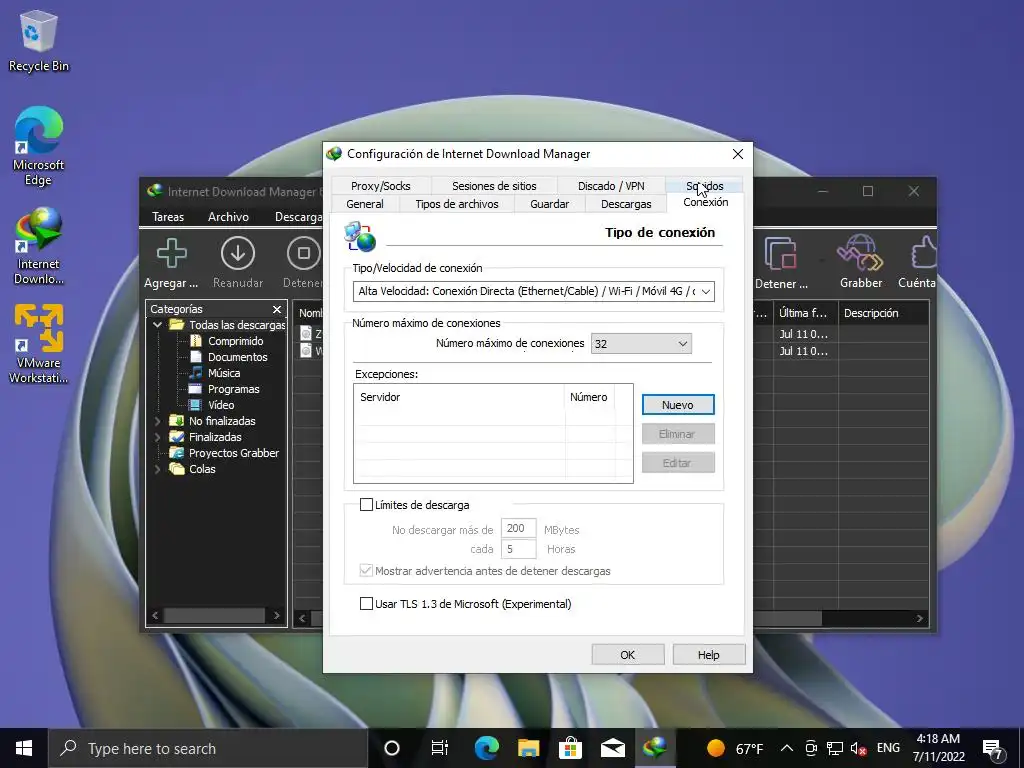Select the Vídeo category
The height and width of the screenshot is (768, 1024).
221,405
